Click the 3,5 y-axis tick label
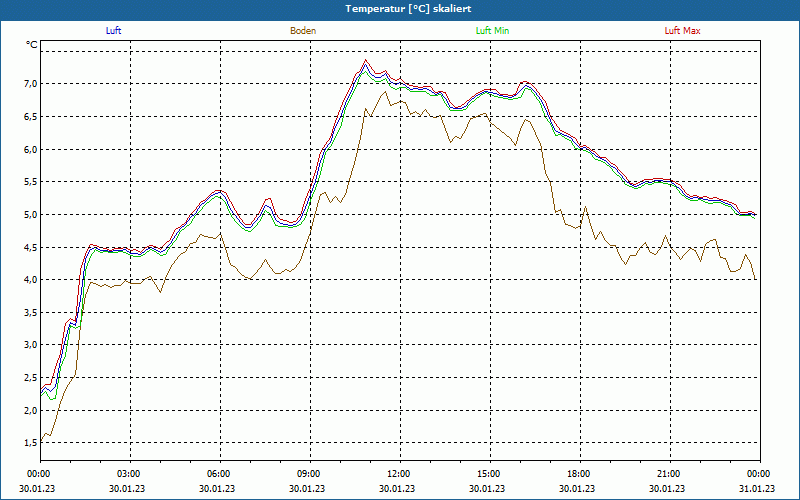 tap(30, 313)
